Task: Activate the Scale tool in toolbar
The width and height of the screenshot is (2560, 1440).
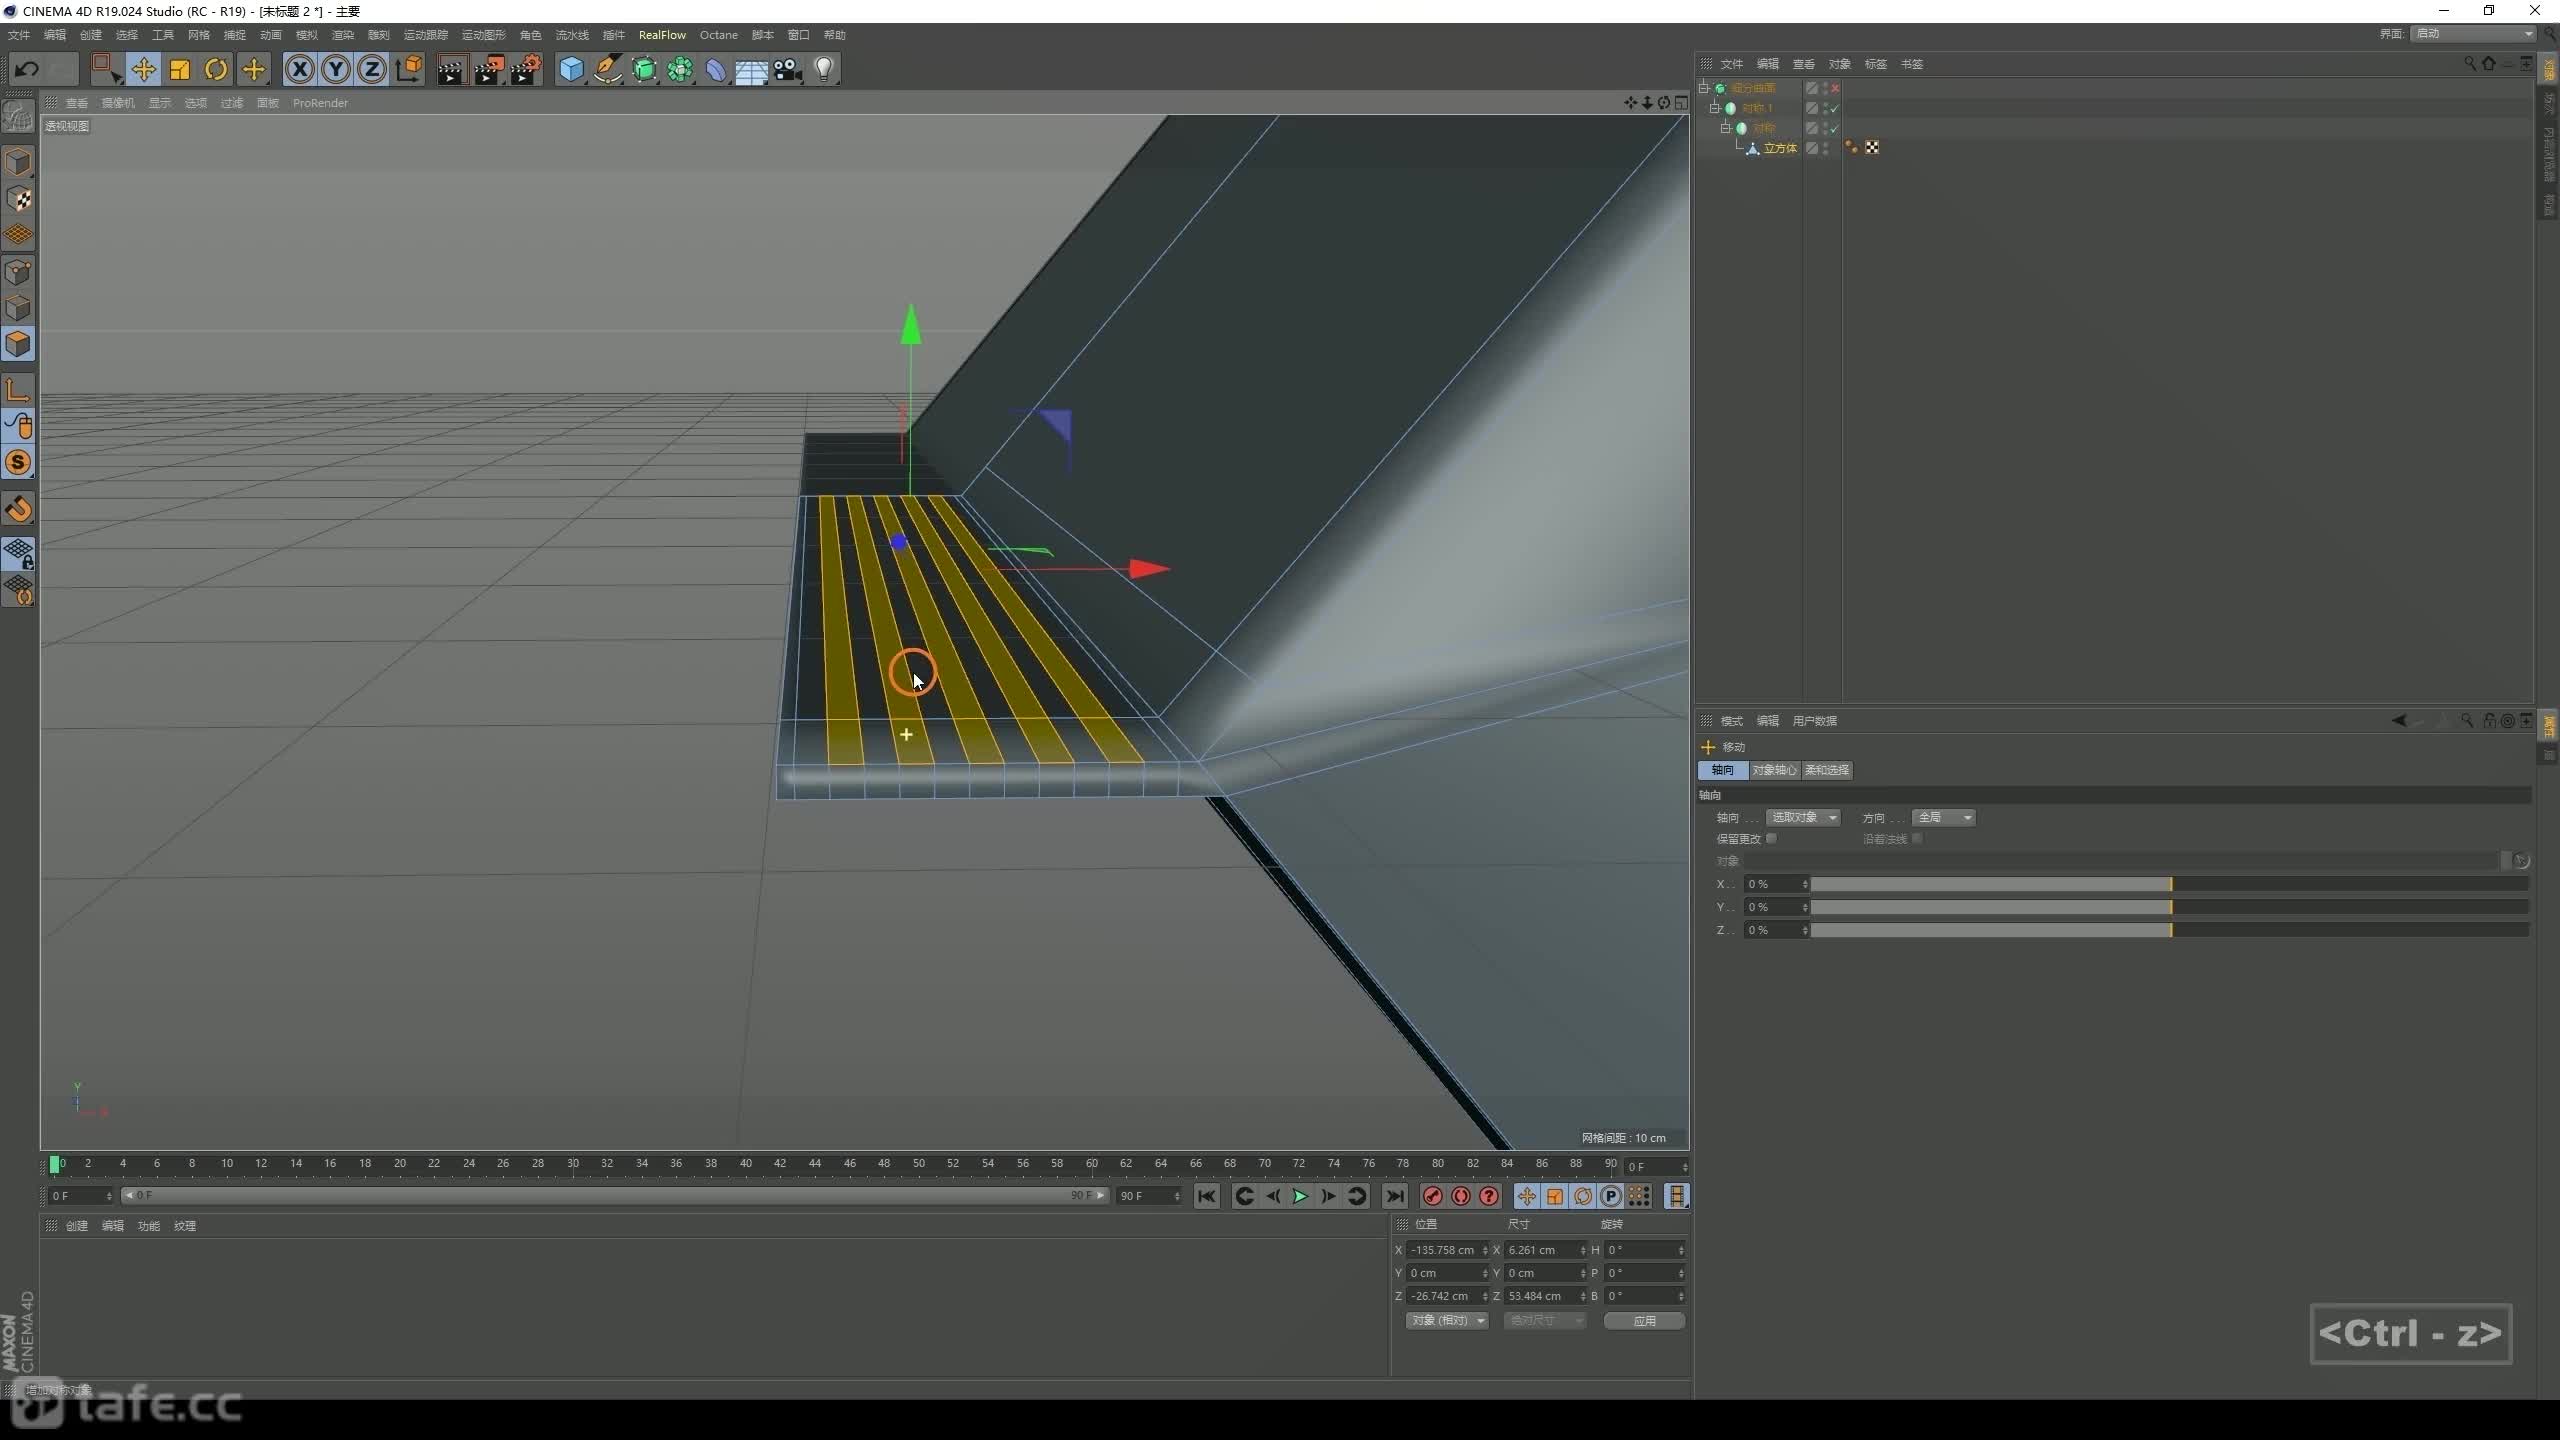Action: pos(180,69)
